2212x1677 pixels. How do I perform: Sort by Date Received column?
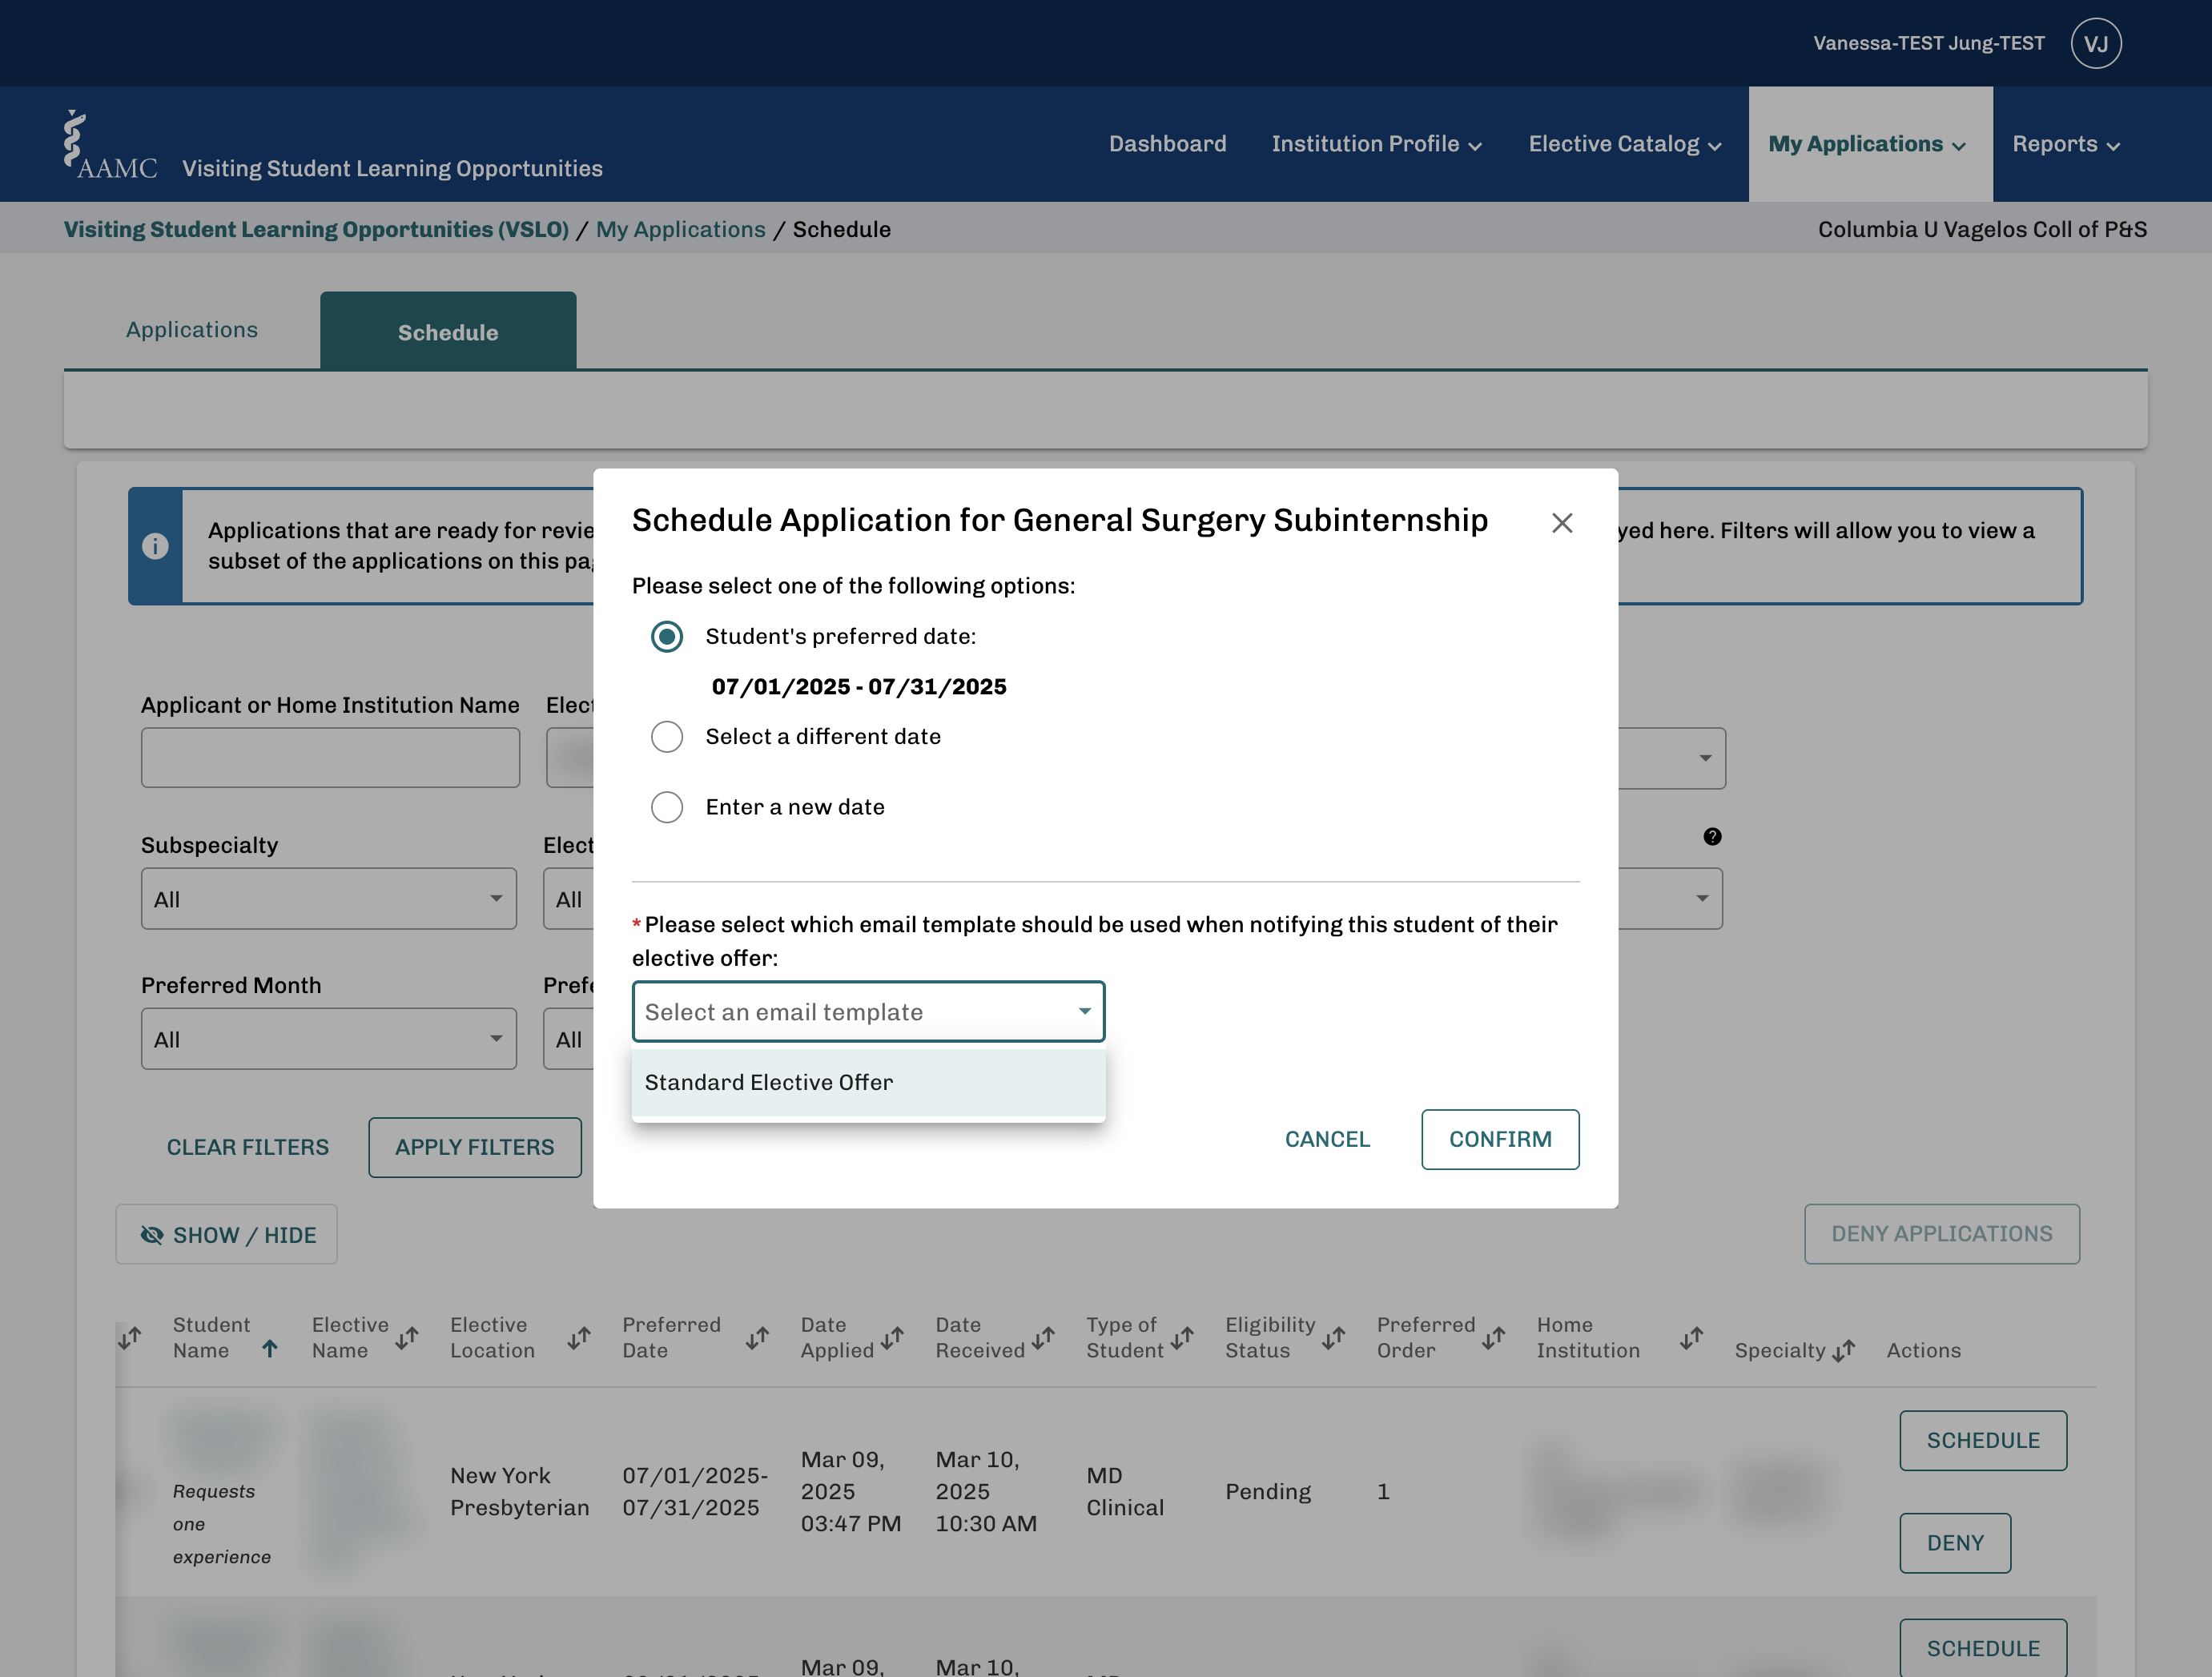coord(1043,1337)
